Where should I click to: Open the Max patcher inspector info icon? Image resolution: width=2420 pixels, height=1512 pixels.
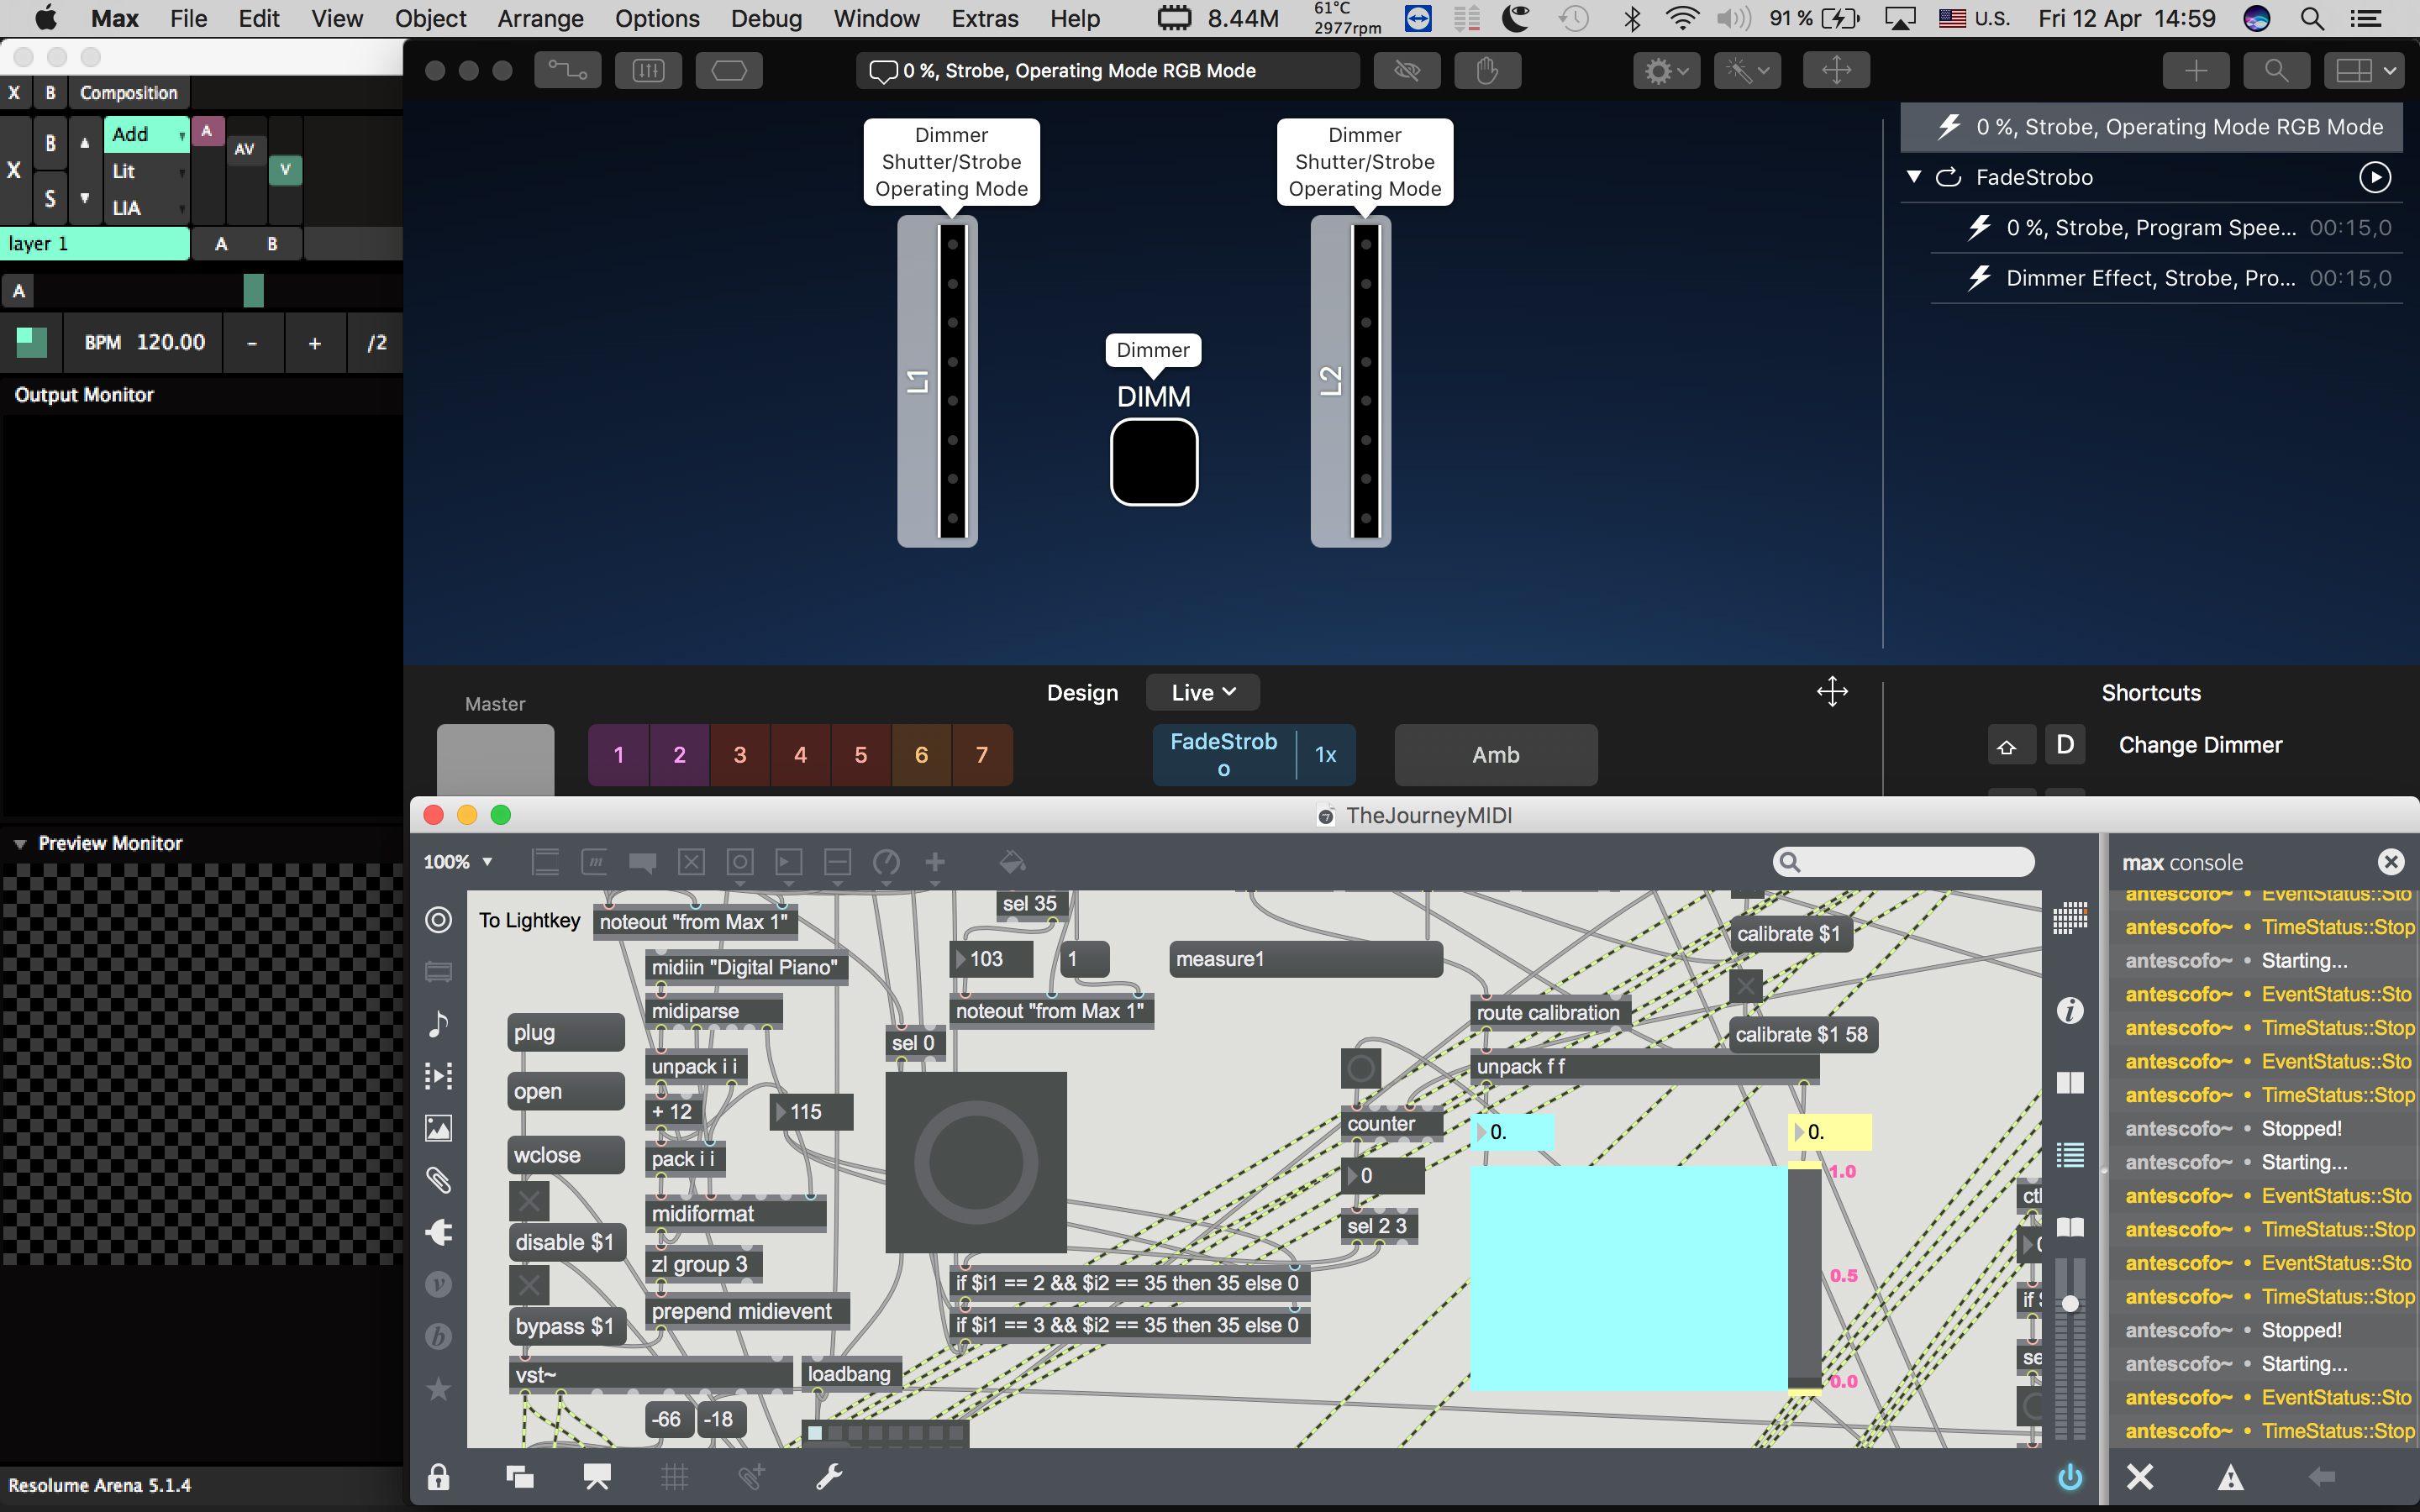(x=2070, y=1010)
